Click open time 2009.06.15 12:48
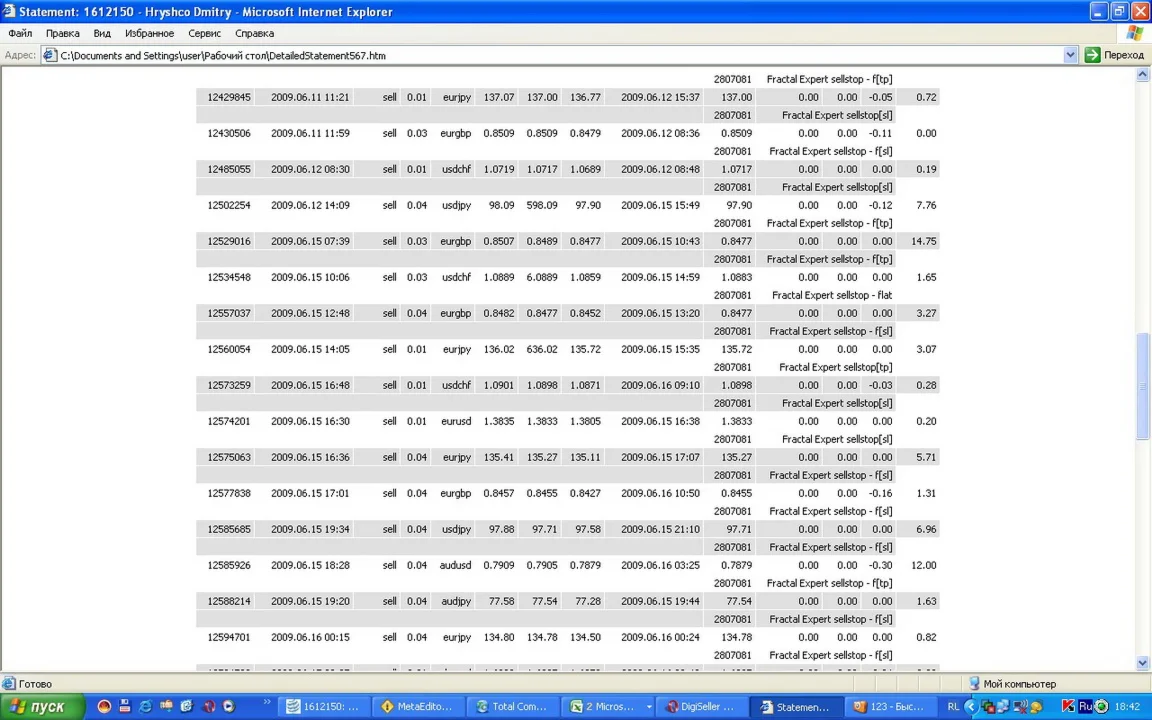1152x720 pixels. point(310,313)
